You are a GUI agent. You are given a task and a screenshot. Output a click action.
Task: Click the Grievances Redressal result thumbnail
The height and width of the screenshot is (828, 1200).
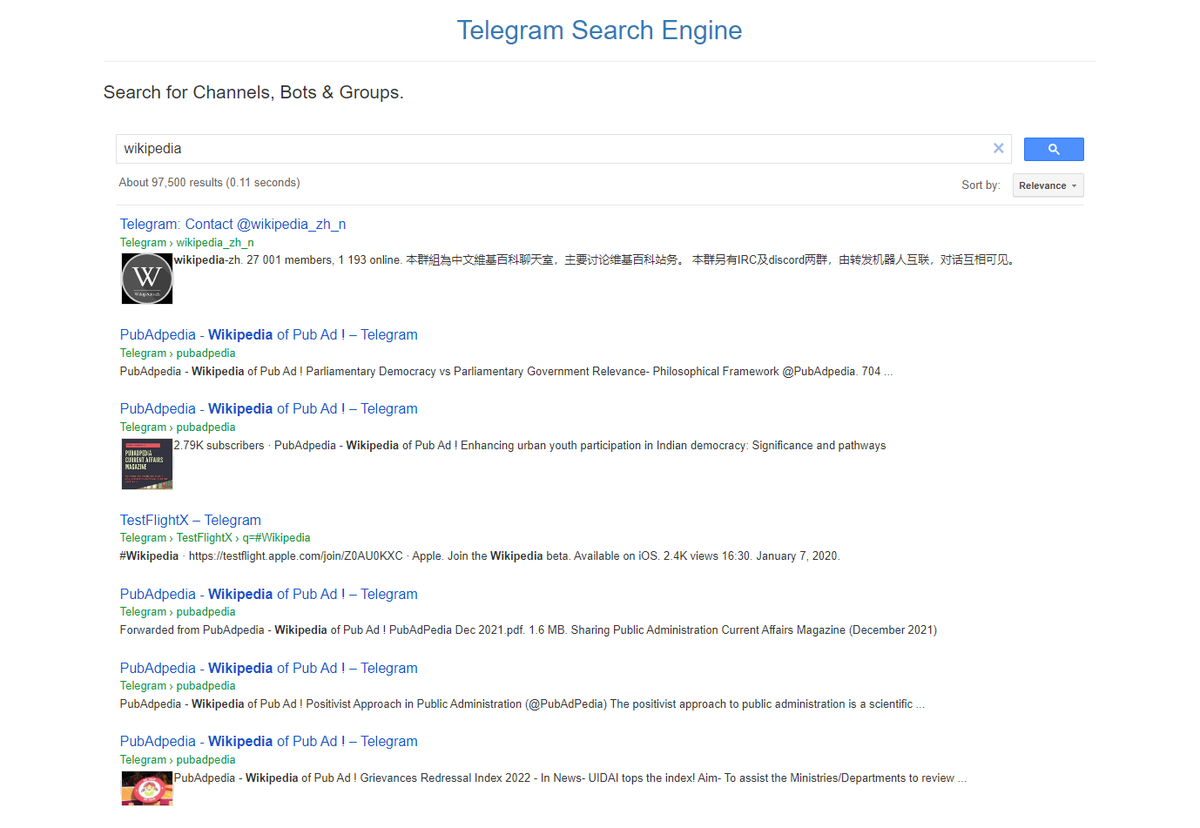[147, 788]
